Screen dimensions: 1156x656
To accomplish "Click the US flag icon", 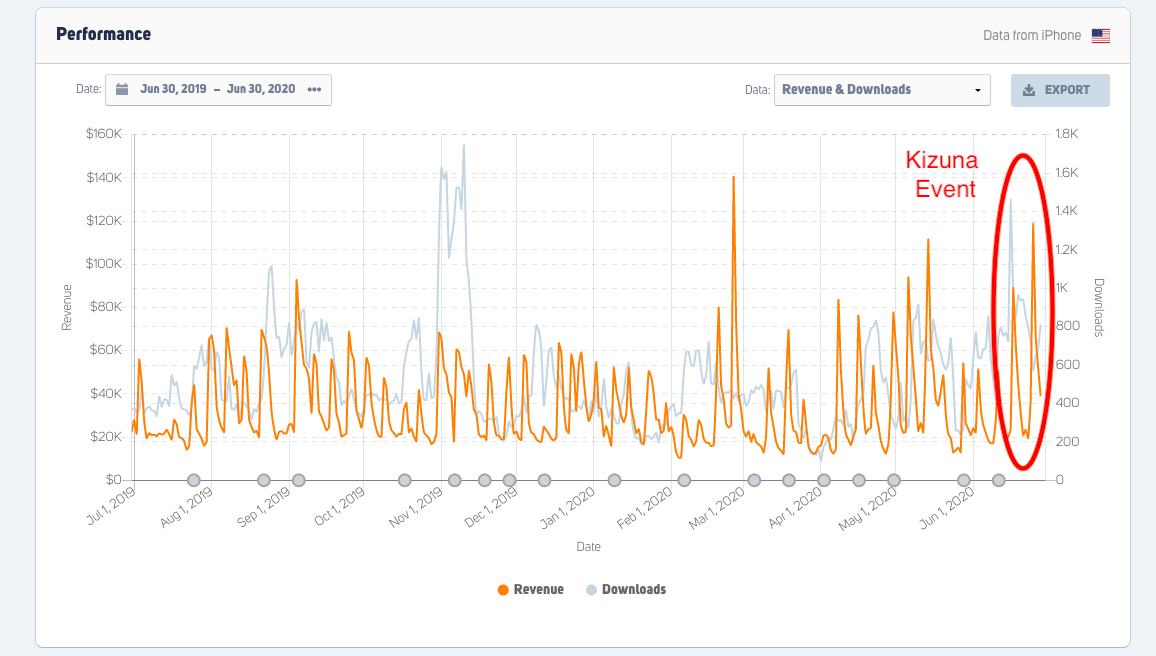I will [x=1101, y=36].
